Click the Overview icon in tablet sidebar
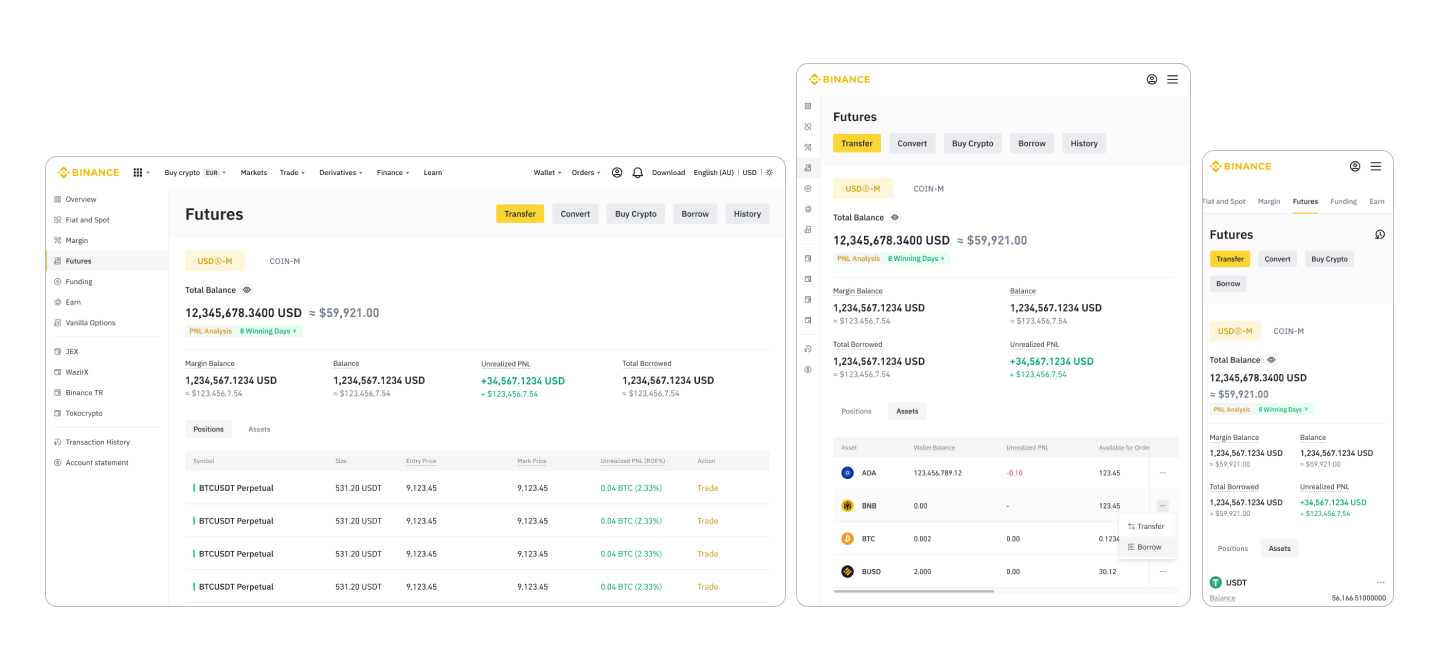The image size is (1440, 670). (808, 106)
